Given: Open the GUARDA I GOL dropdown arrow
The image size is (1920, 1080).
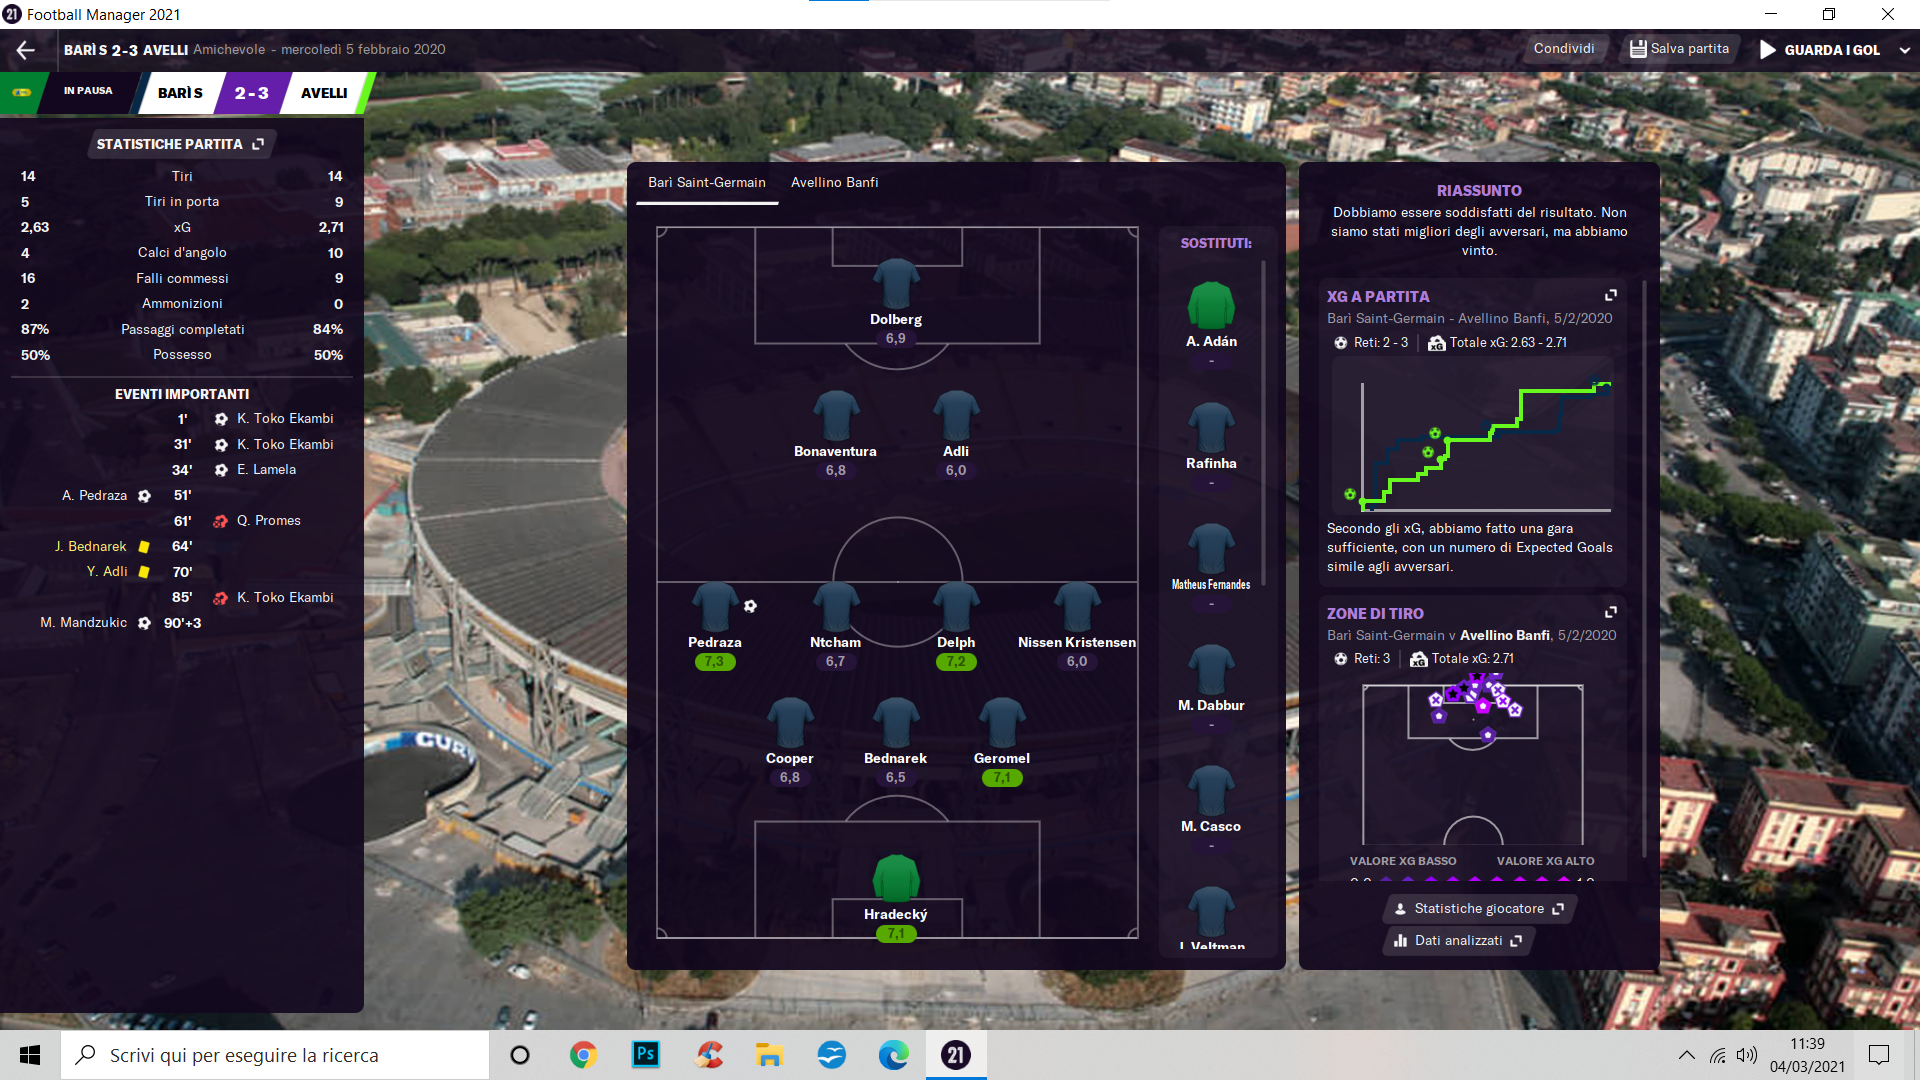Looking at the screenshot, I should [x=1904, y=50].
